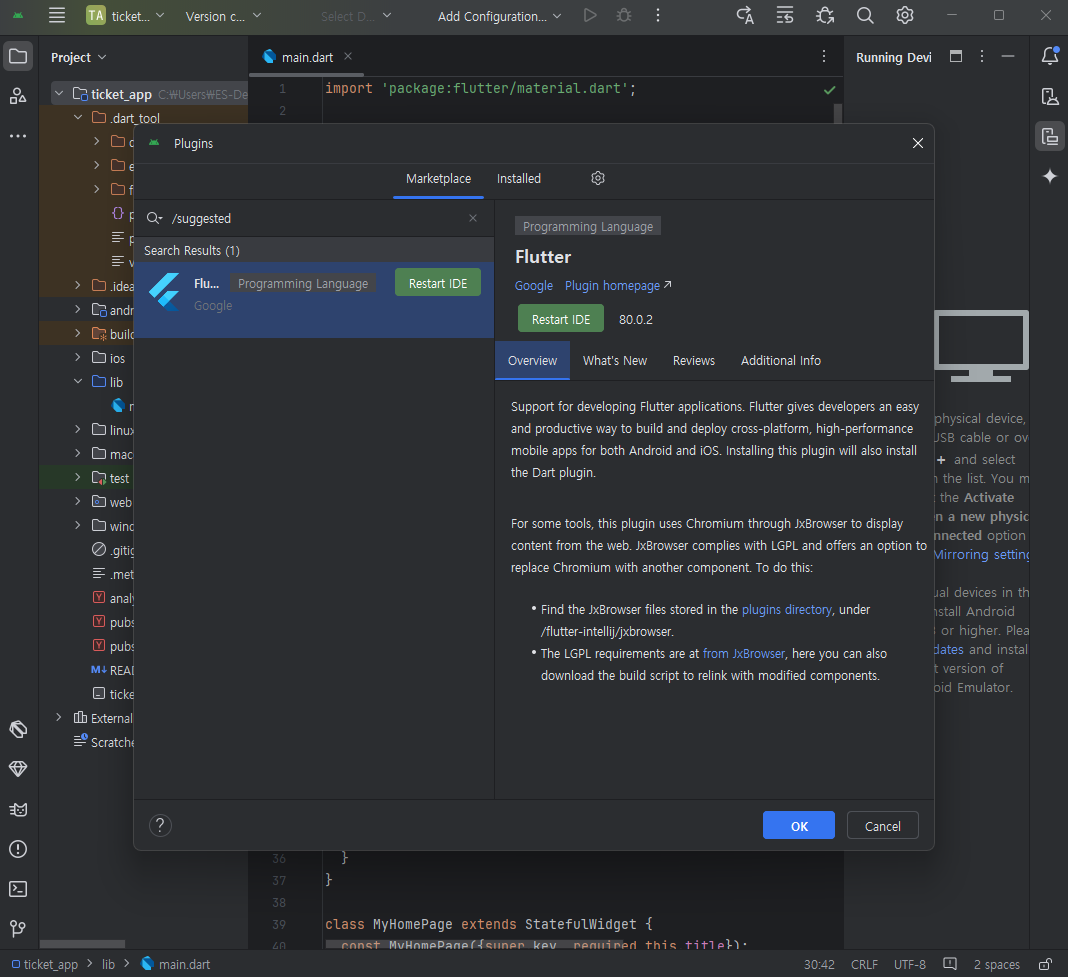1068x977 pixels.
Task: Toggle Running Devices window mode icon
Action: [x=956, y=57]
